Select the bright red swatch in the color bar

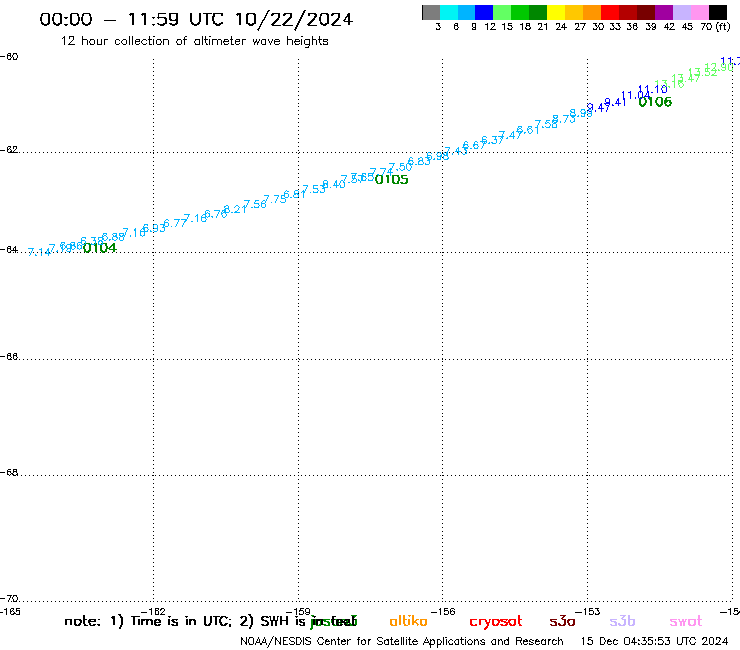[x=610, y=12]
